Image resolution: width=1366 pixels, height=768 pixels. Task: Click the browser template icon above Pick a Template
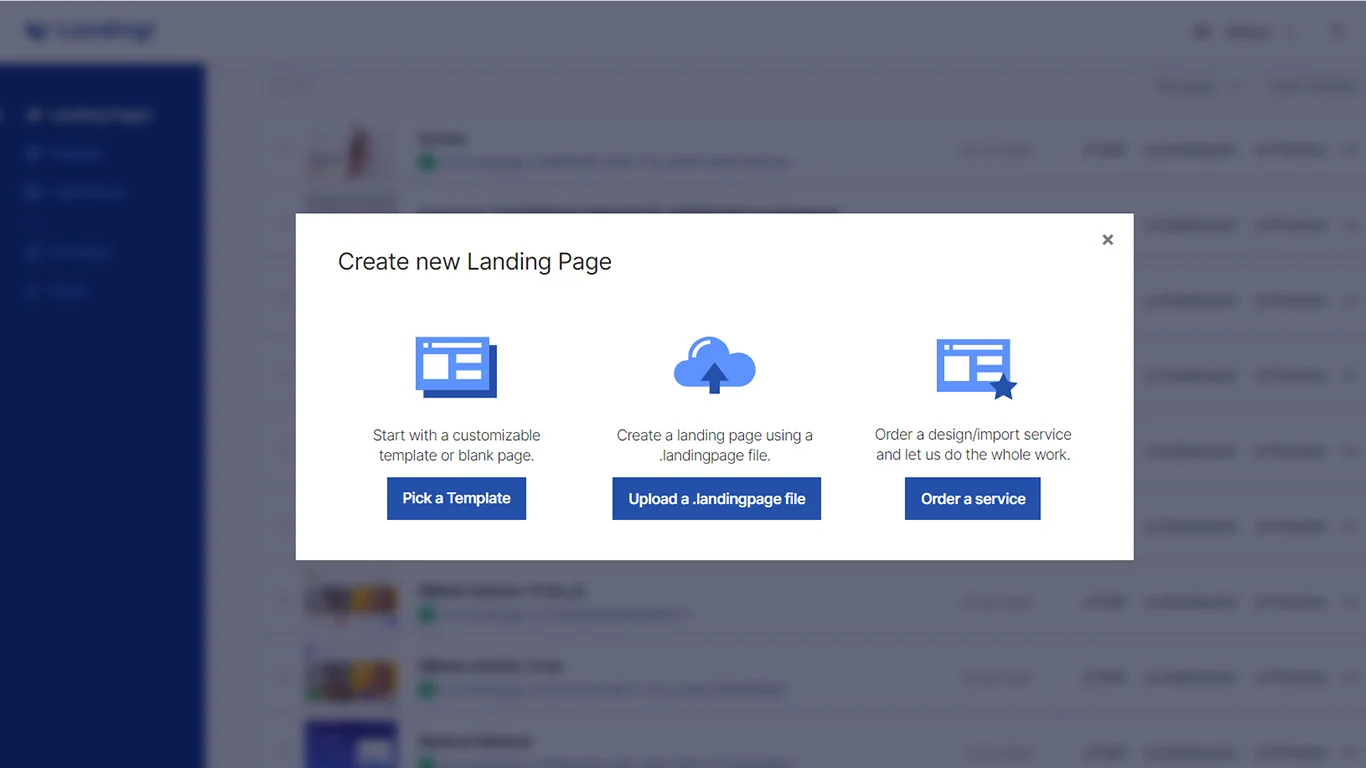tap(455, 367)
